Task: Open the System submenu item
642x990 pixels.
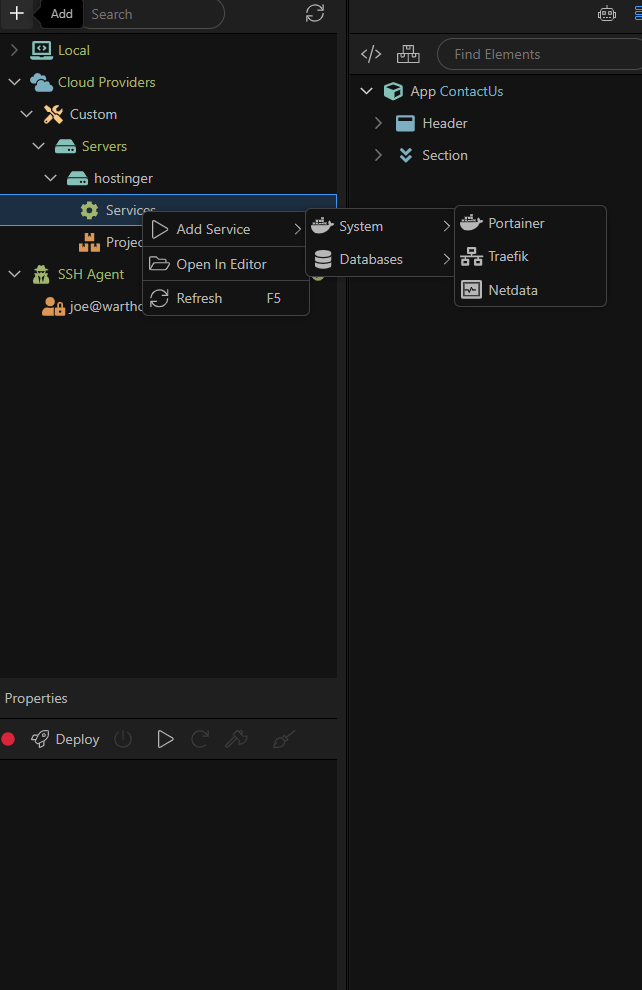Action: (381, 226)
